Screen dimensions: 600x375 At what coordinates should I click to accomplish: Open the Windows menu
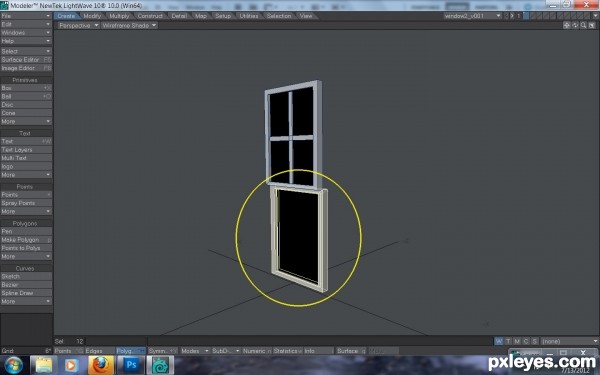click(x=26, y=33)
